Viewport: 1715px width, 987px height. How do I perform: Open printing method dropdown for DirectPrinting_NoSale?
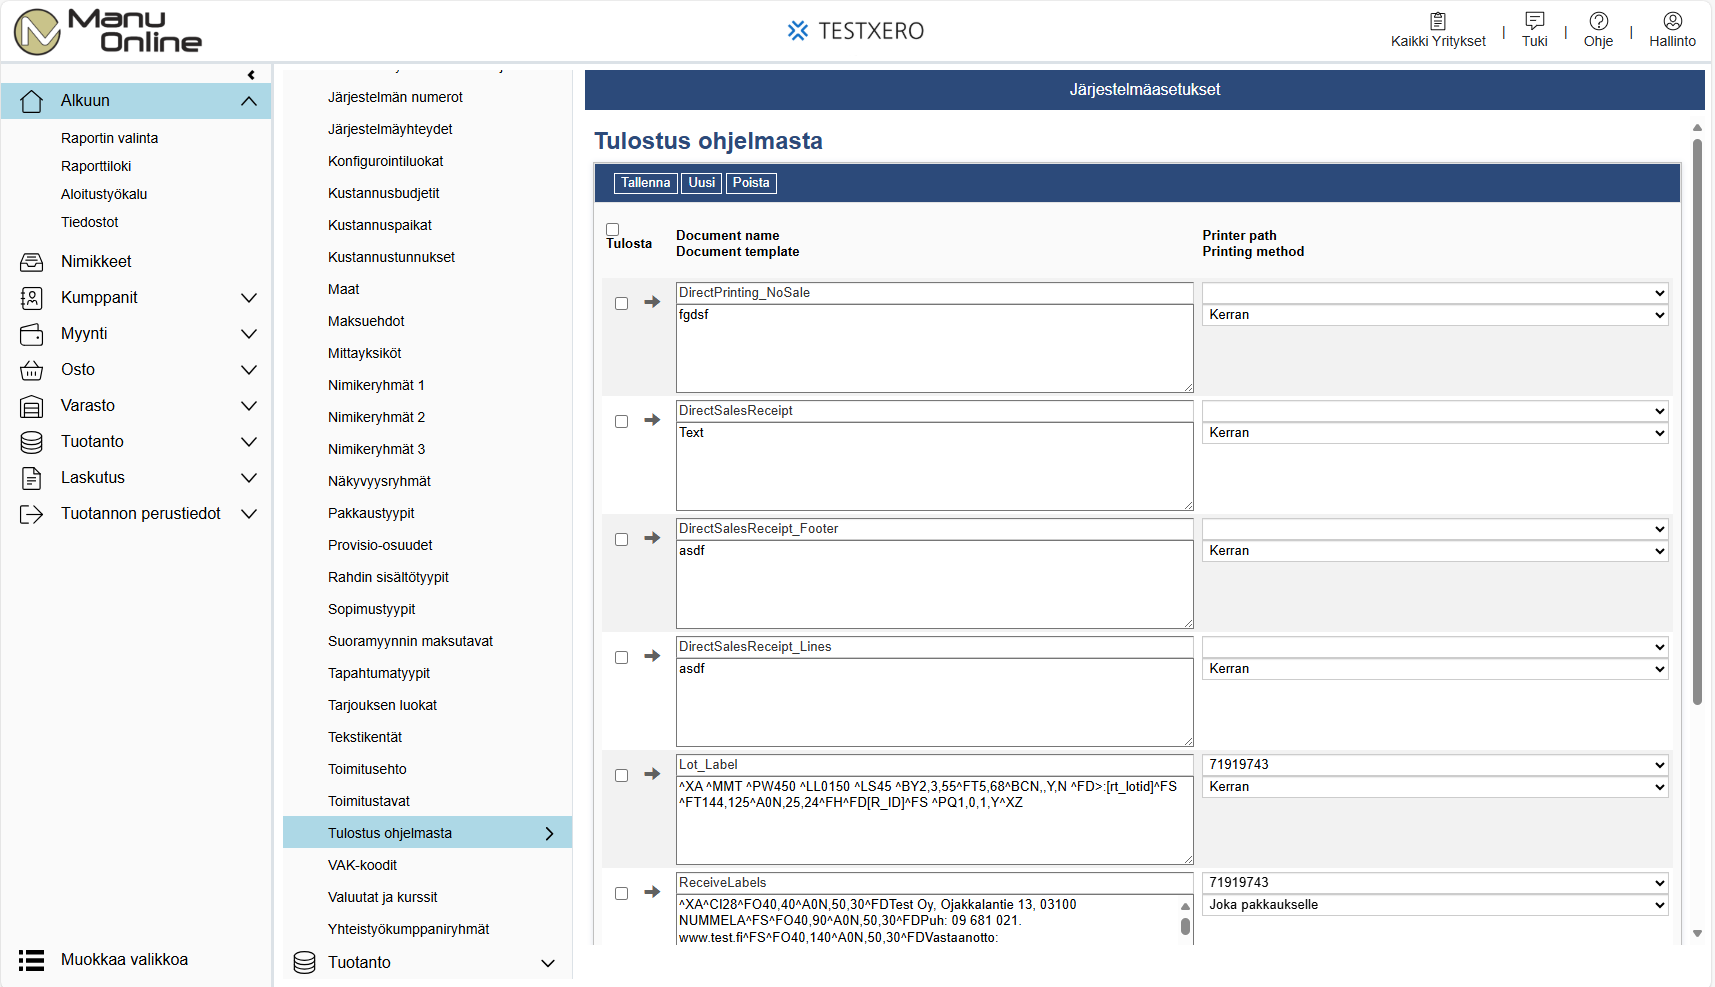[1435, 315]
